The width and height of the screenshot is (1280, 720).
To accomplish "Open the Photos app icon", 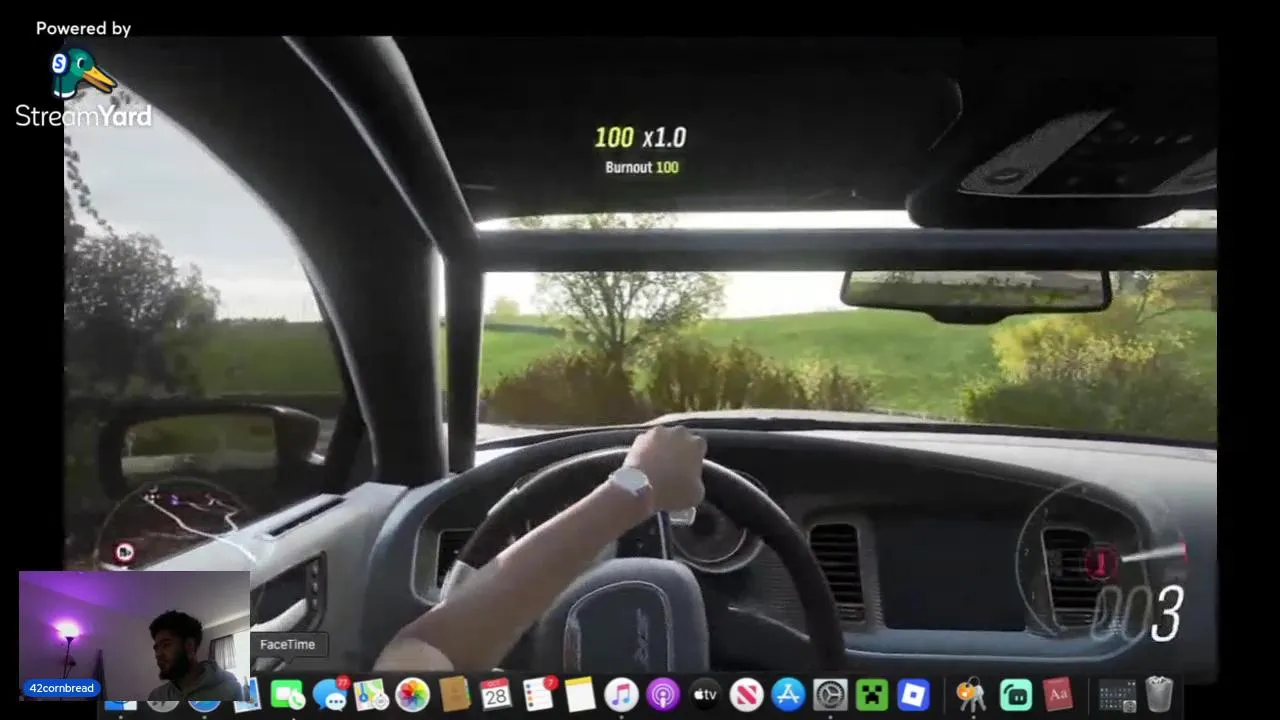I will (x=412, y=694).
